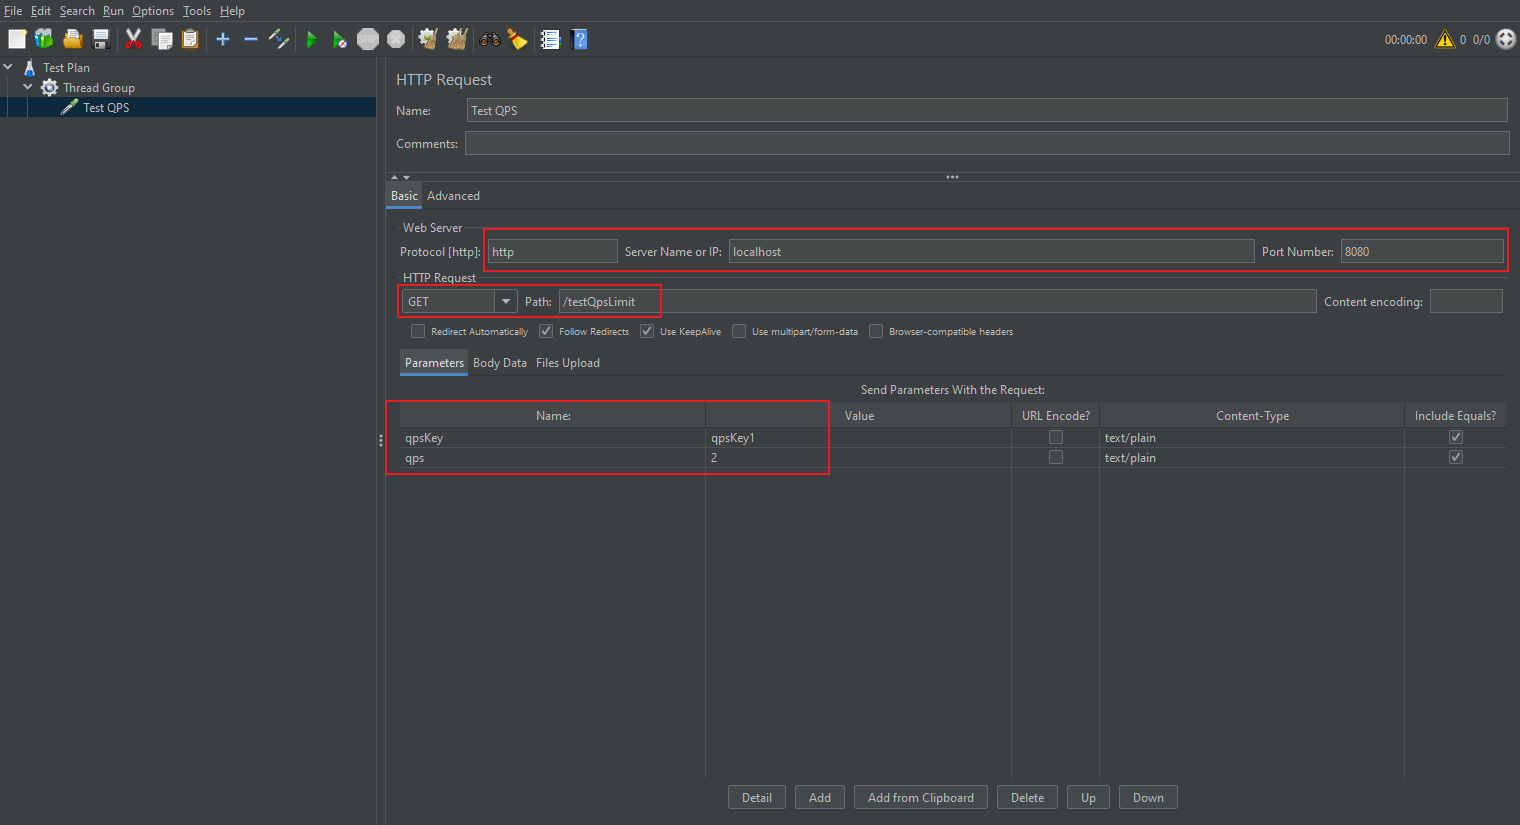Click the Cut scissors icon

pyautogui.click(x=133, y=39)
